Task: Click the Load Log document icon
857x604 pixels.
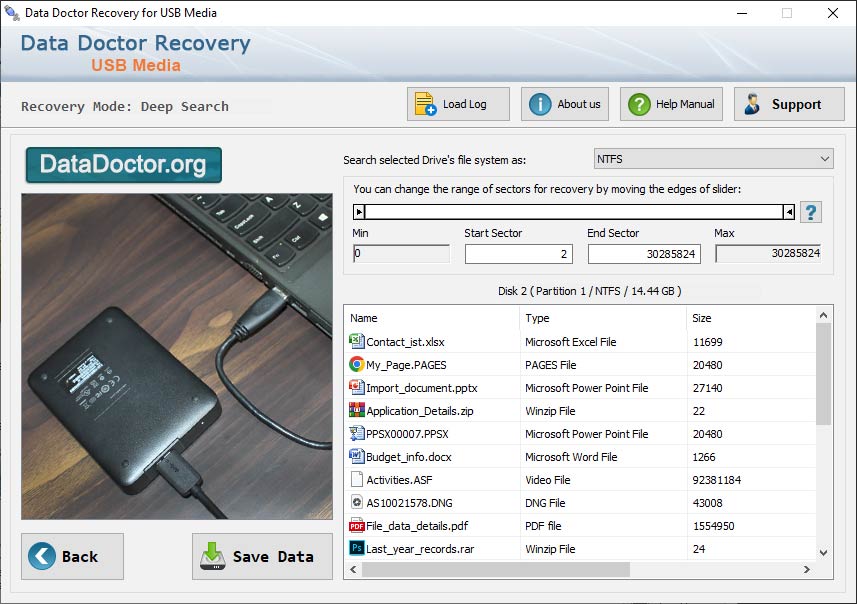Action: click(425, 104)
